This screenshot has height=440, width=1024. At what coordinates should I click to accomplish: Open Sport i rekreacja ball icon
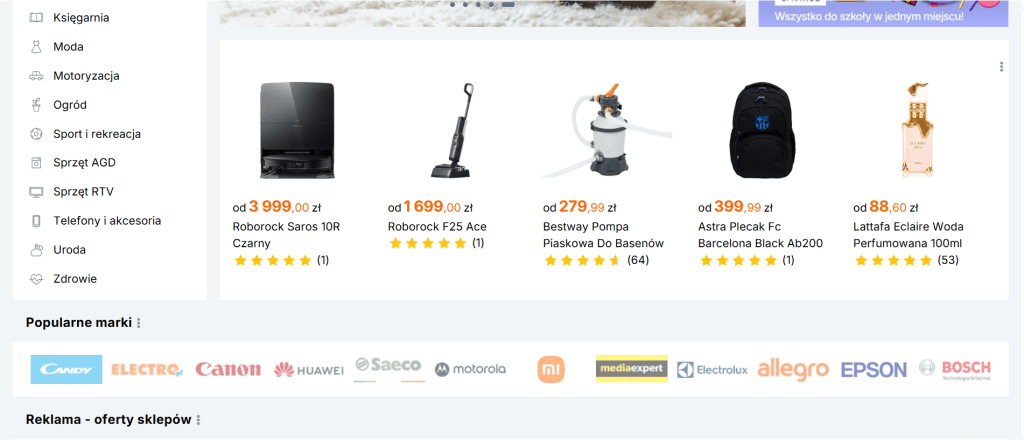click(x=36, y=134)
